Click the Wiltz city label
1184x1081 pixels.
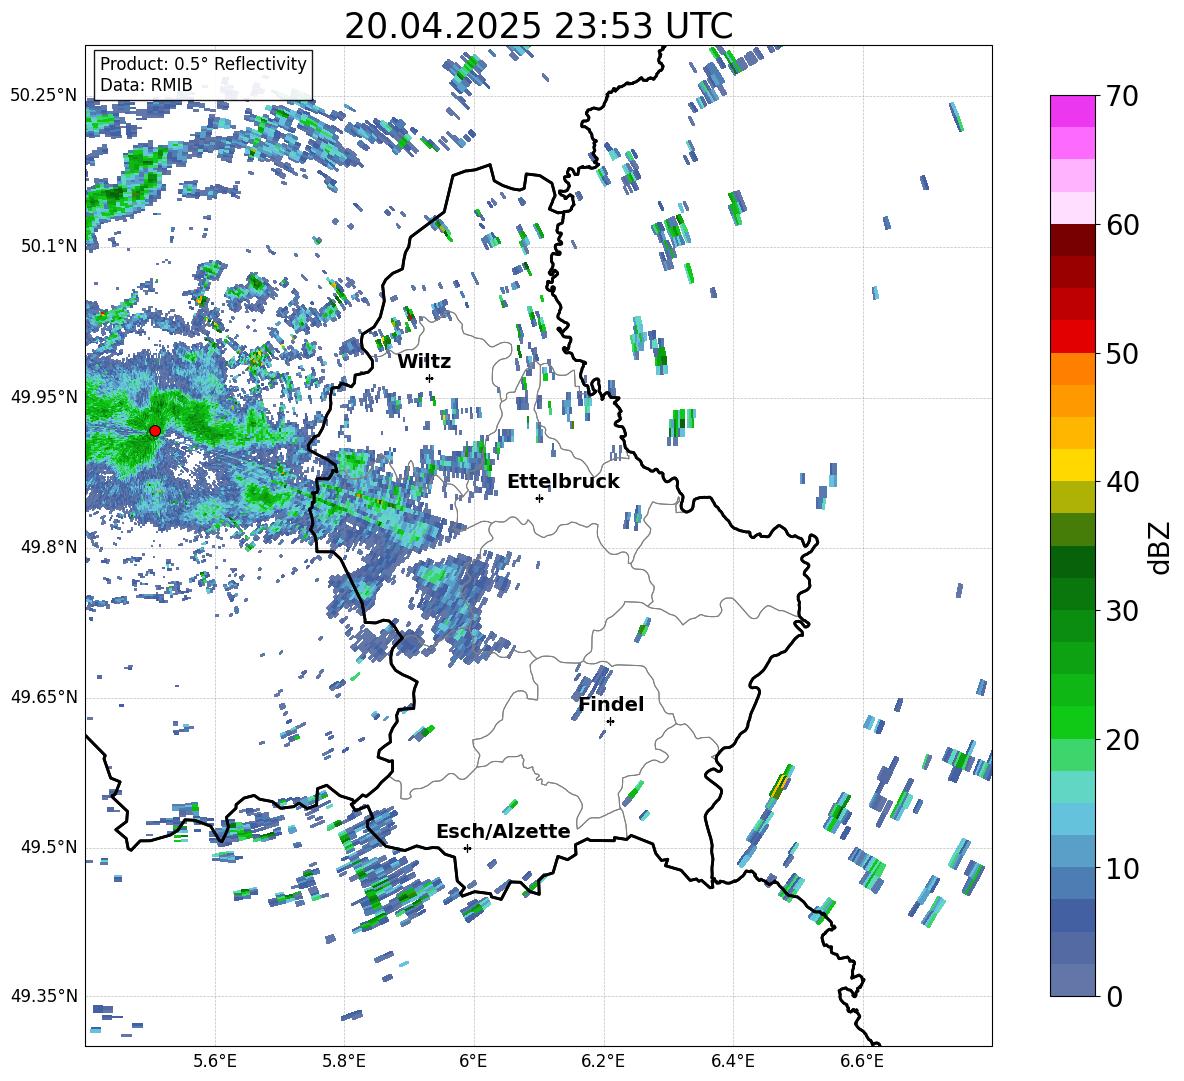[424, 362]
